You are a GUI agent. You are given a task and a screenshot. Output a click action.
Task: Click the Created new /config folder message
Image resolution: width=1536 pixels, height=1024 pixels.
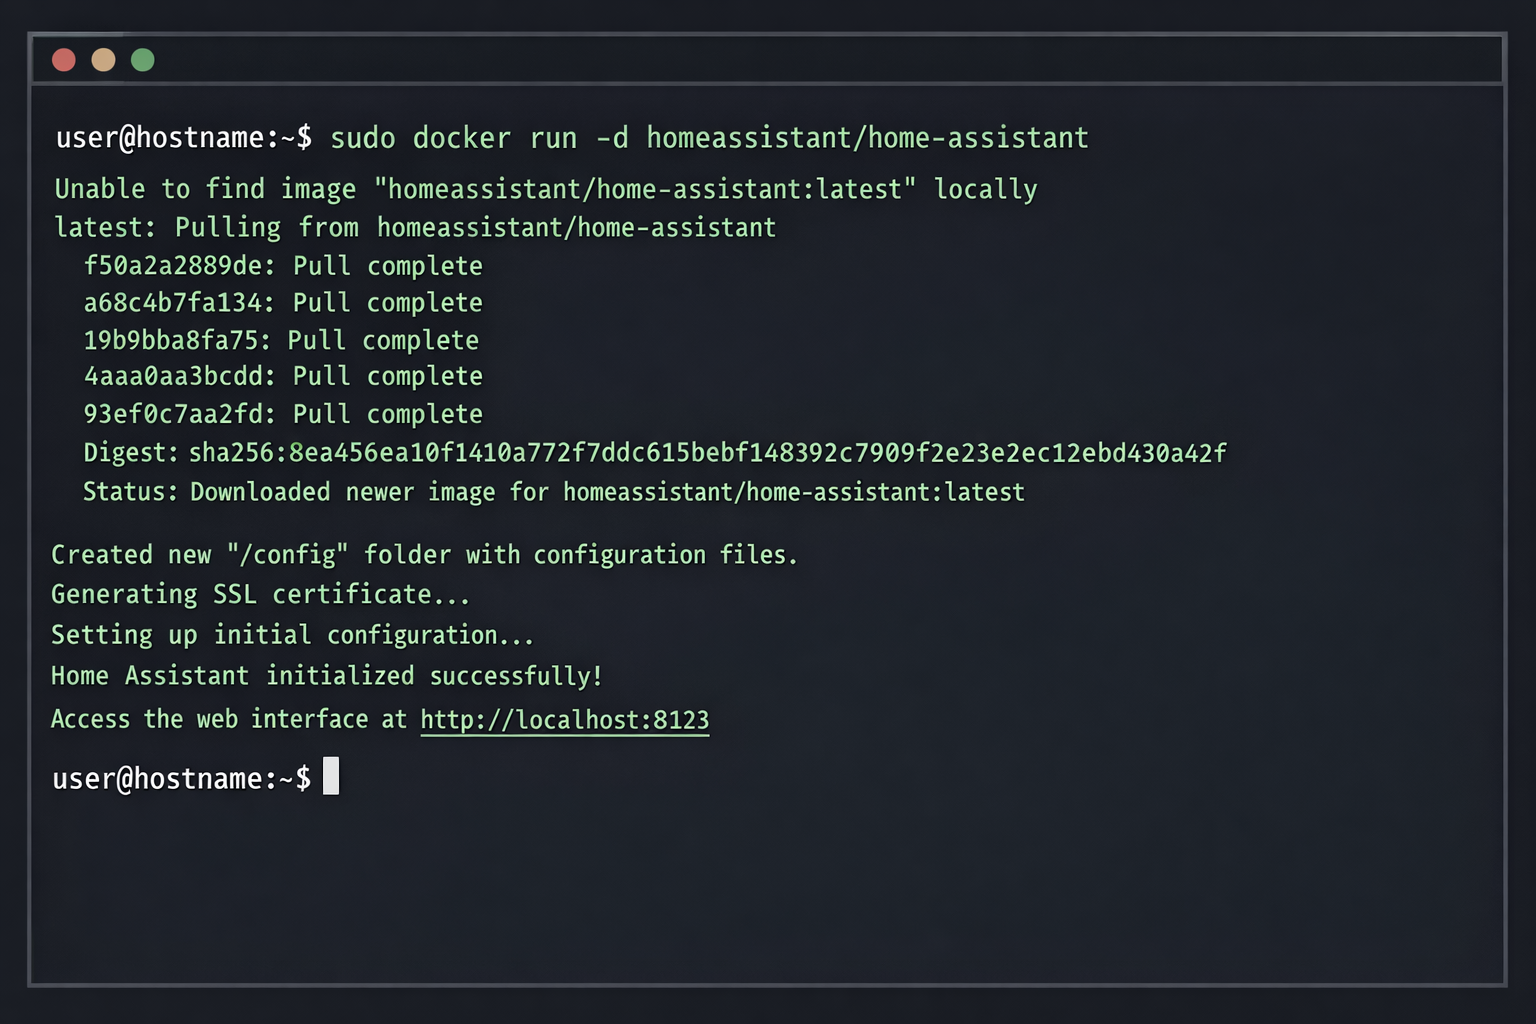pyautogui.click(x=424, y=554)
